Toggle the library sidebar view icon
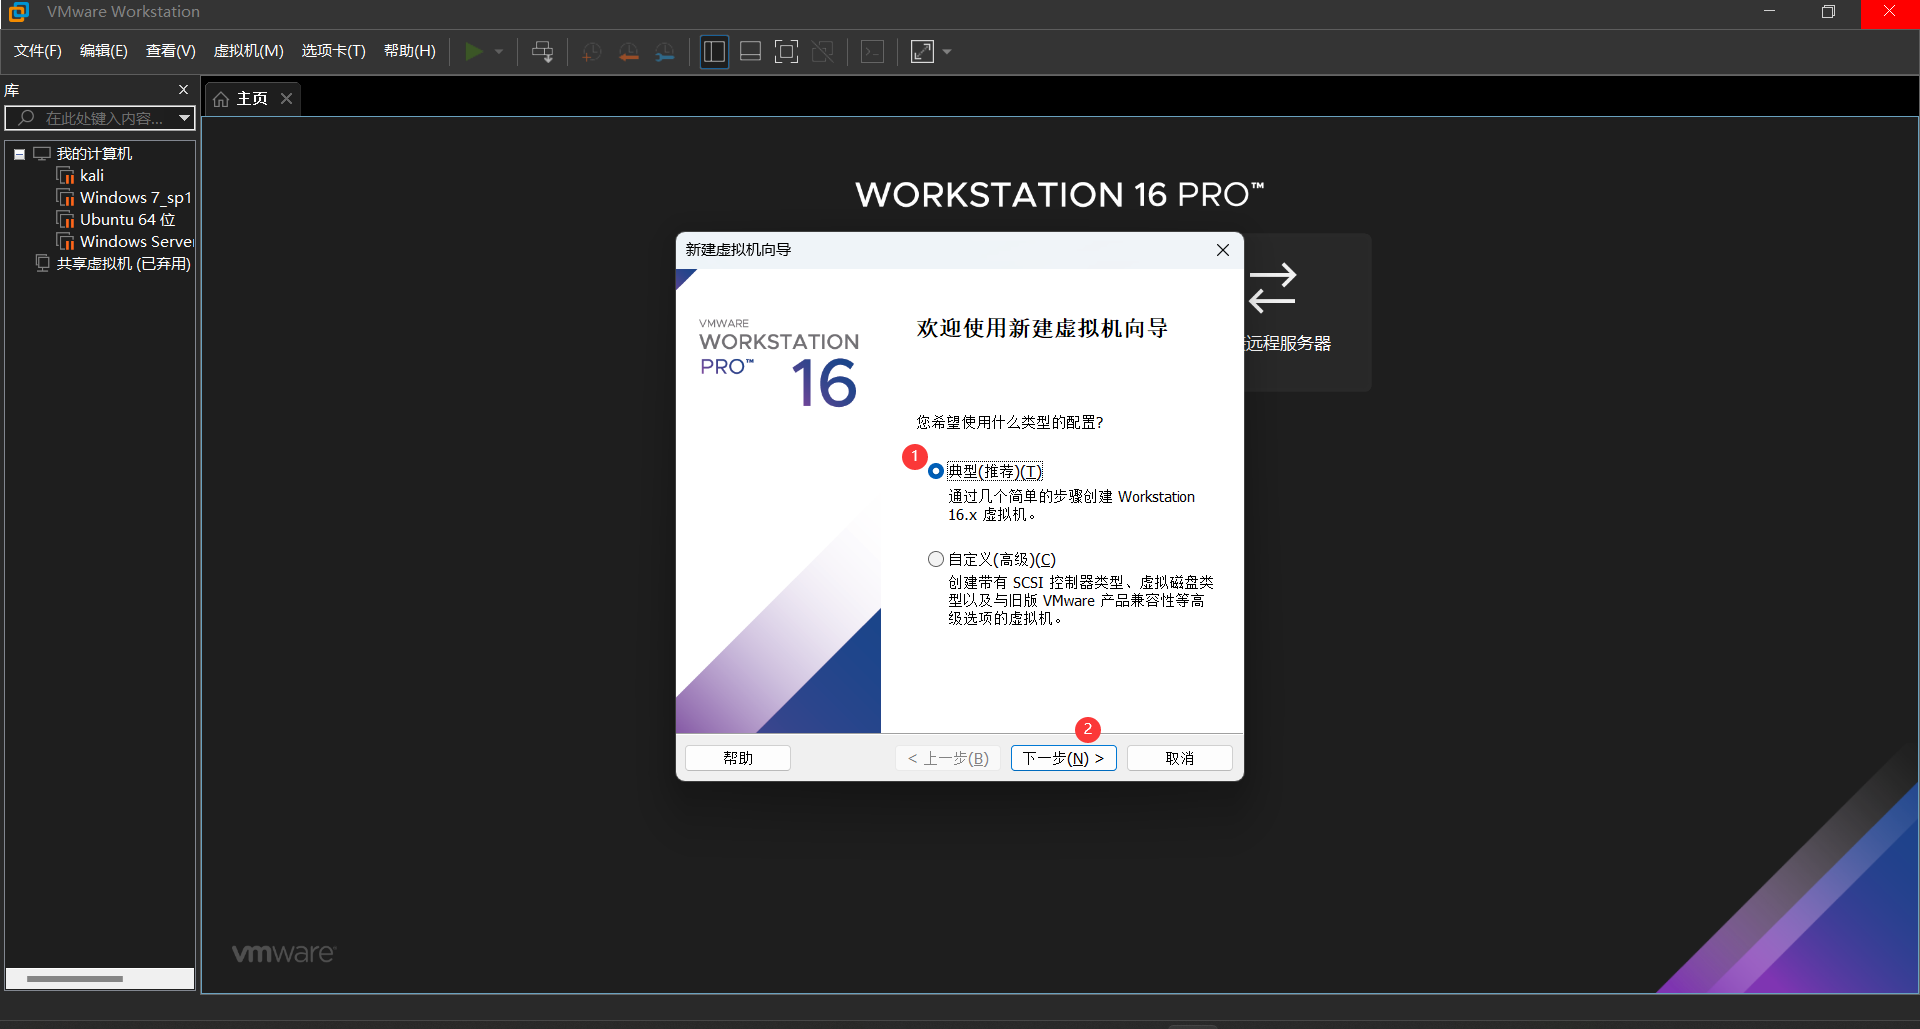Image resolution: width=1920 pixels, height=1029 pixels. point(714,51)
